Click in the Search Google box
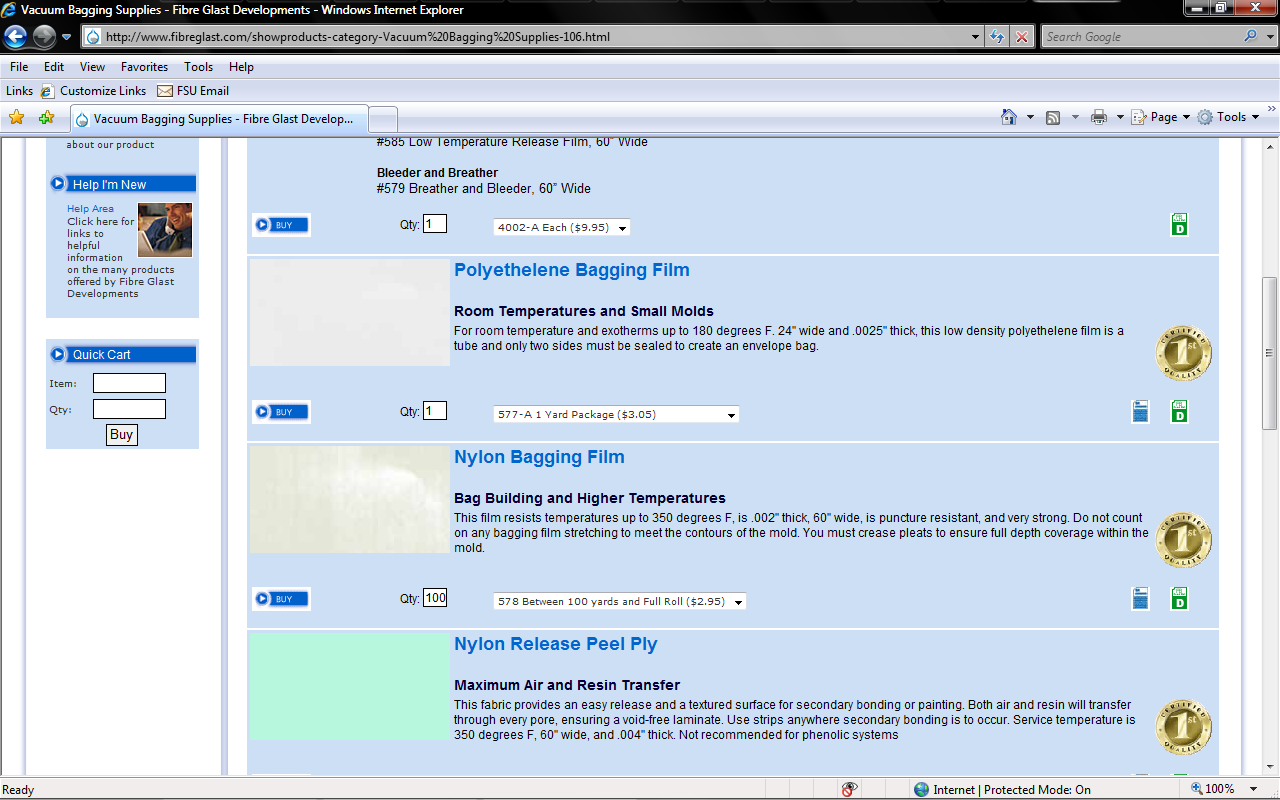This screenshot has width=1280, height=800. click(x=1140, y=37)
